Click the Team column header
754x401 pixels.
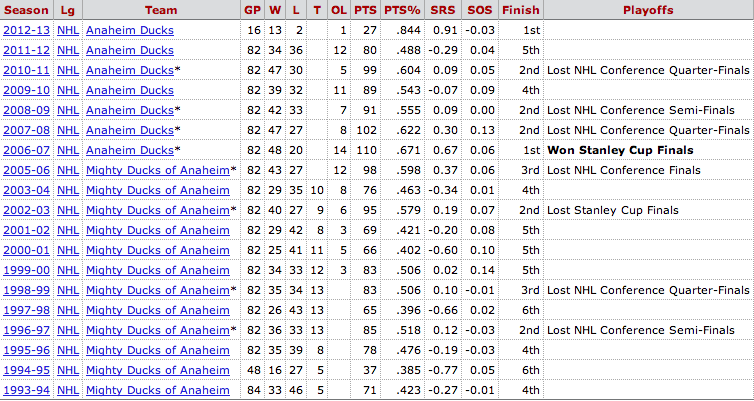click(x=161, y=10)
